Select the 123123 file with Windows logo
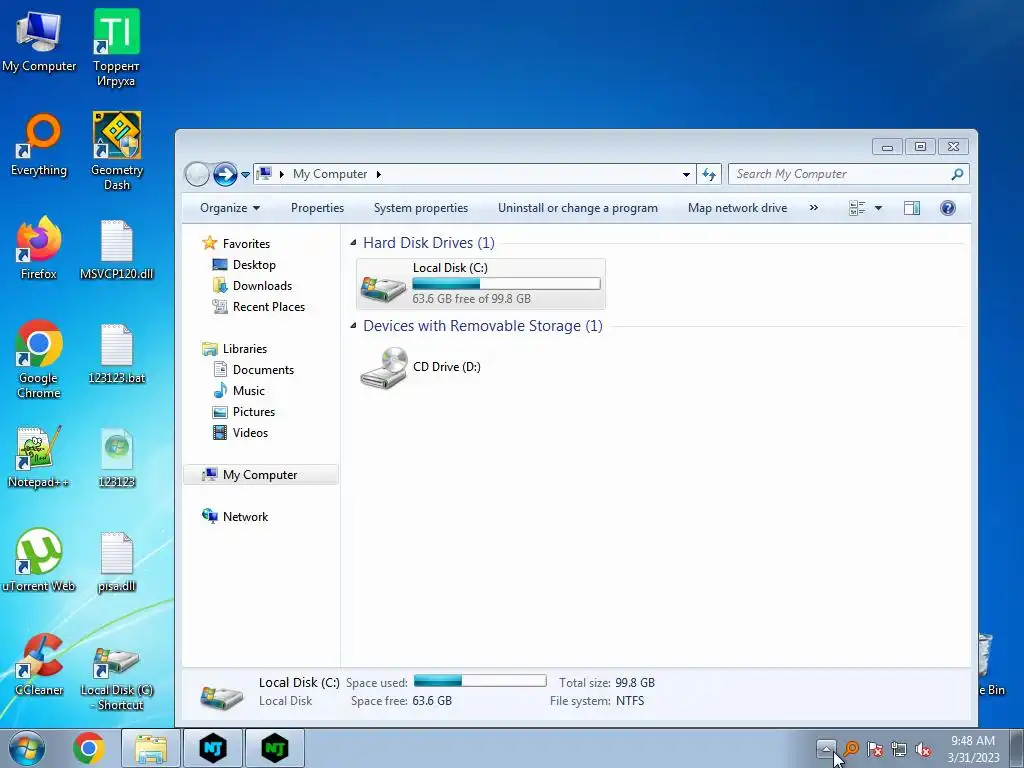 pos(116,457)
